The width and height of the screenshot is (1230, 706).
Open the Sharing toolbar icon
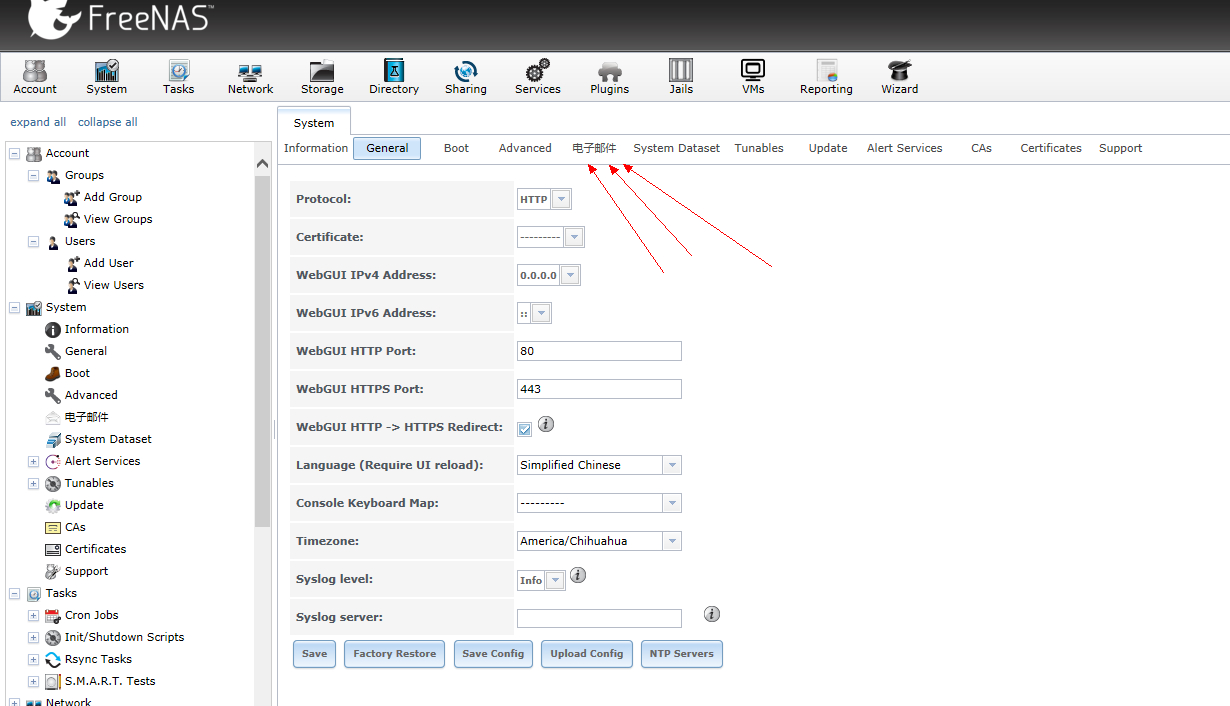(466, 77)
